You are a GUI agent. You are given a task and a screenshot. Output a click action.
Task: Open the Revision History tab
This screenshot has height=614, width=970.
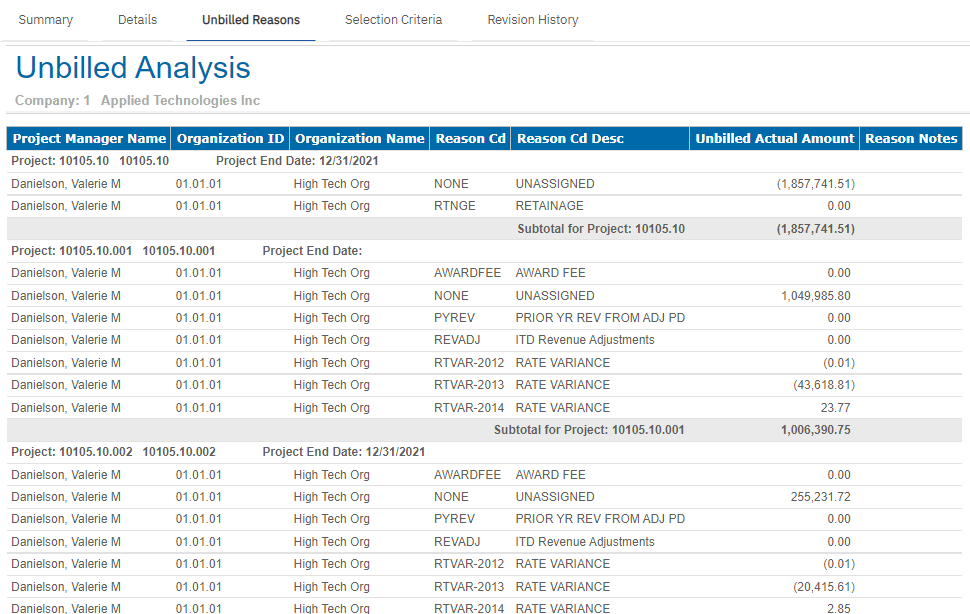tap(532, 20)
